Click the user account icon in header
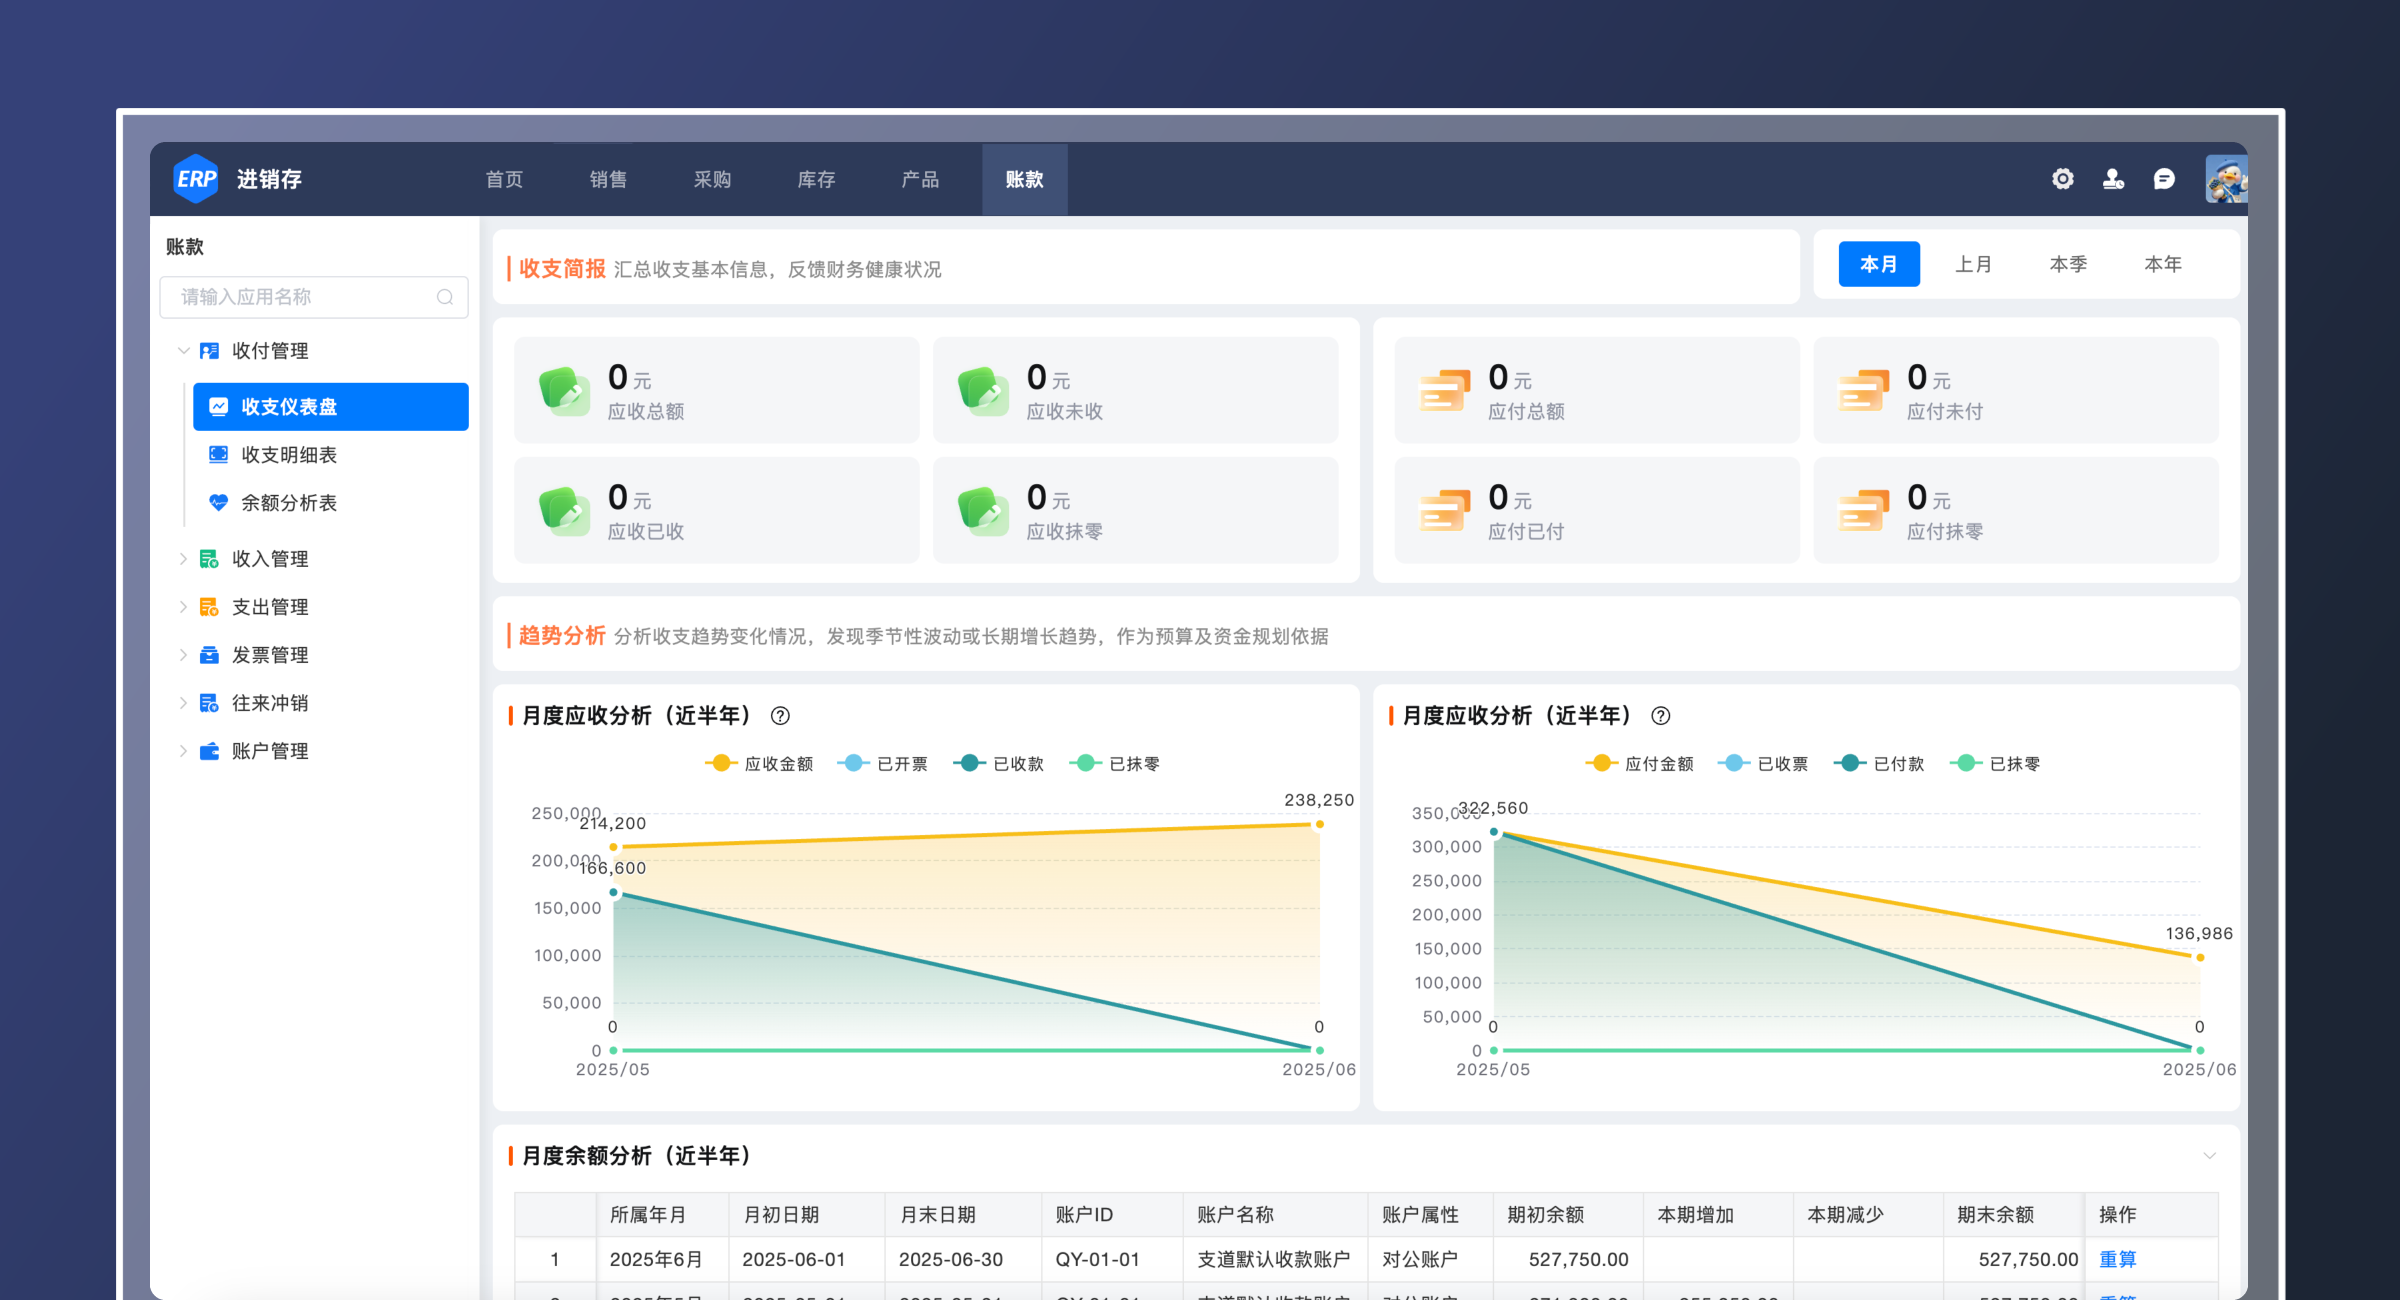Image resolution: width=2400 pixels, height=1300 pixels. click(2113, 179)
